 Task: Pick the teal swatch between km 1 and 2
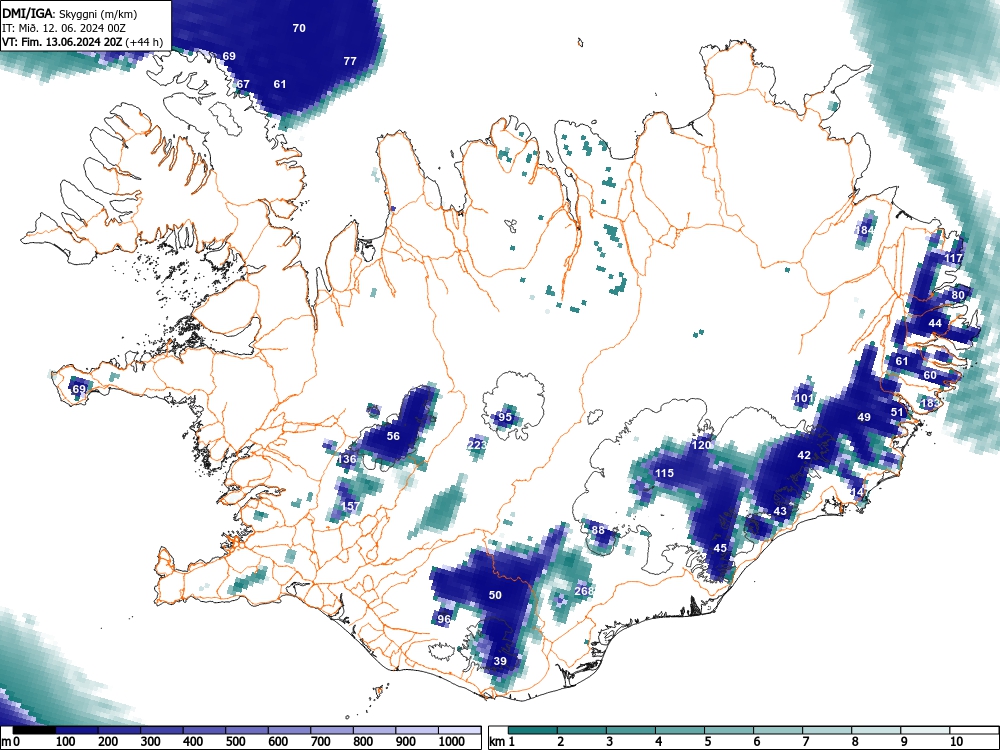click(533, 730)
